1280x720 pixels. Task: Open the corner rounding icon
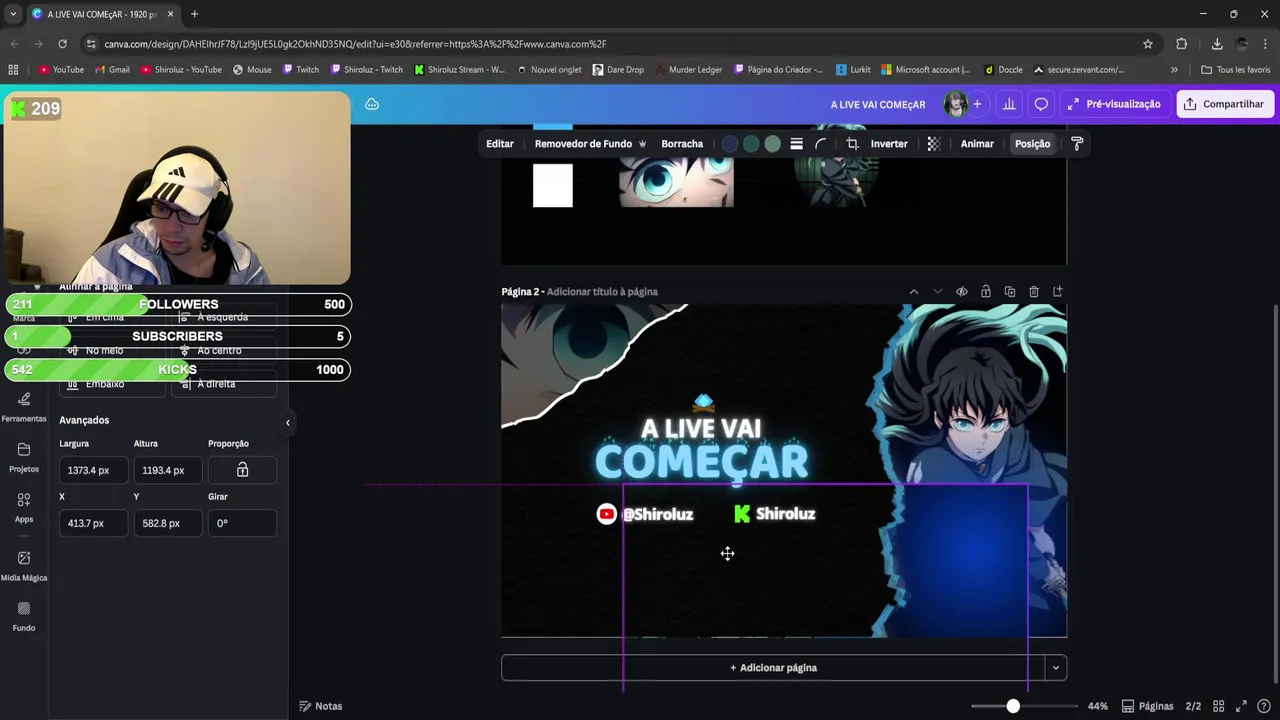click(821, 144)
